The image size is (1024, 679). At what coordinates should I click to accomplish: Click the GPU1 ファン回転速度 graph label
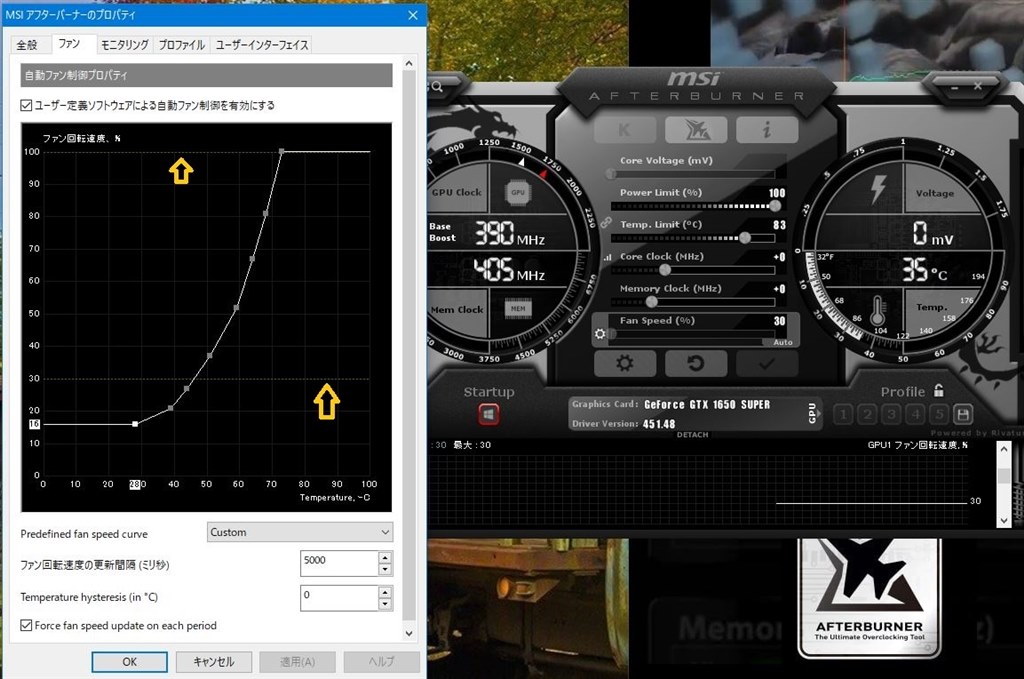click(x=918, y=445)
